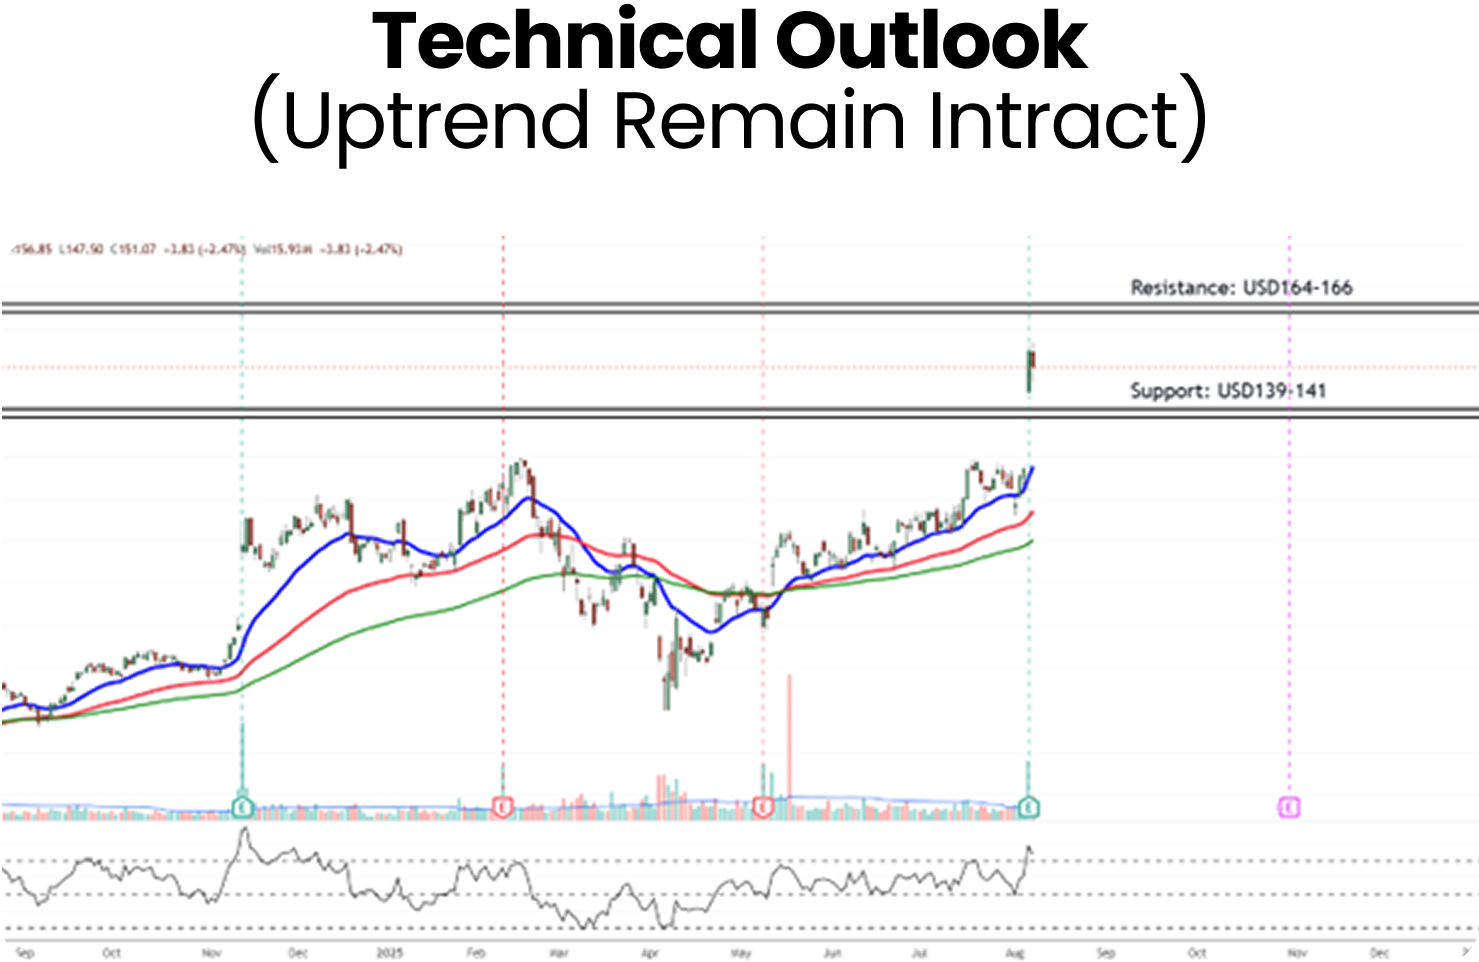Click the Apr label on the time axis
This screenshot has width=1479, height=962.
pos(651,953)
